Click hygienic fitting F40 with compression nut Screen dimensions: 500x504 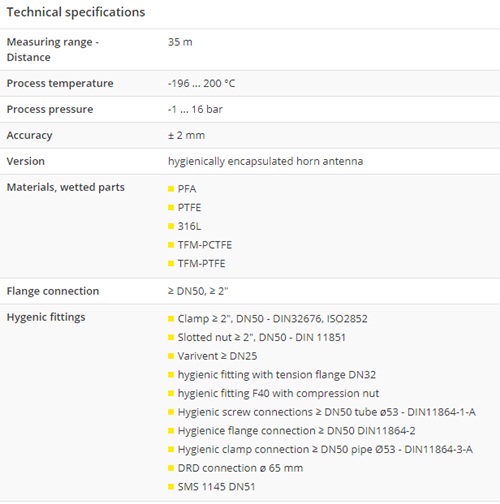tap(278, 393)
